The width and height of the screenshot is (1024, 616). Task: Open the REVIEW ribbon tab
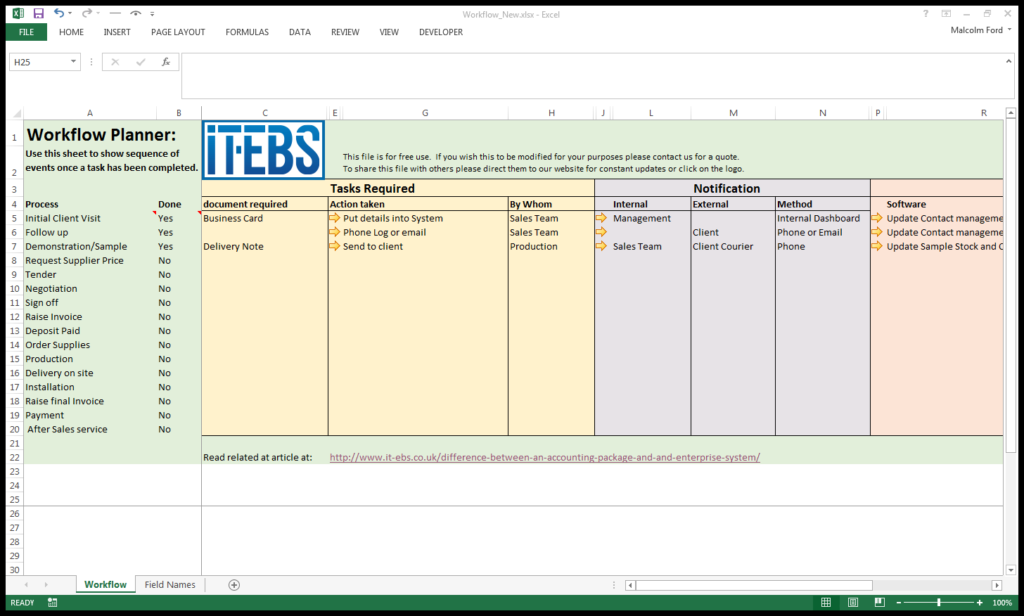coord(345,32)
